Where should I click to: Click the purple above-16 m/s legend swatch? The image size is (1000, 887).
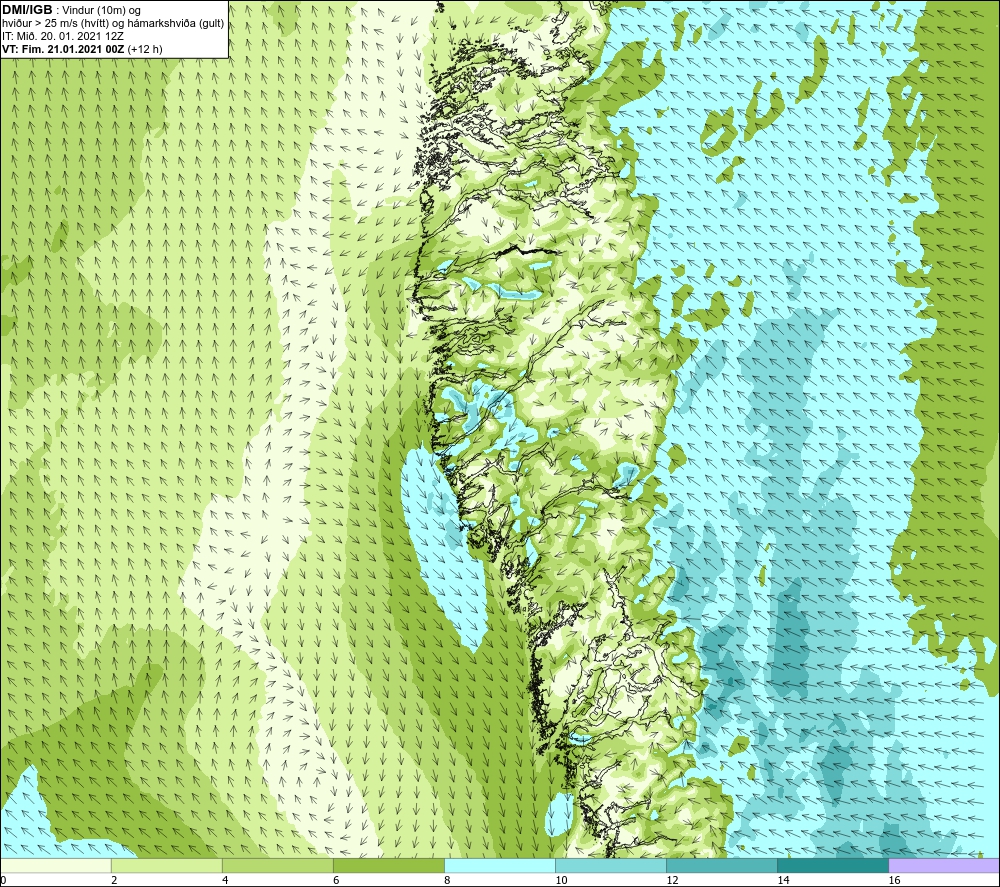pyautogui.click(x=944, y=865)
